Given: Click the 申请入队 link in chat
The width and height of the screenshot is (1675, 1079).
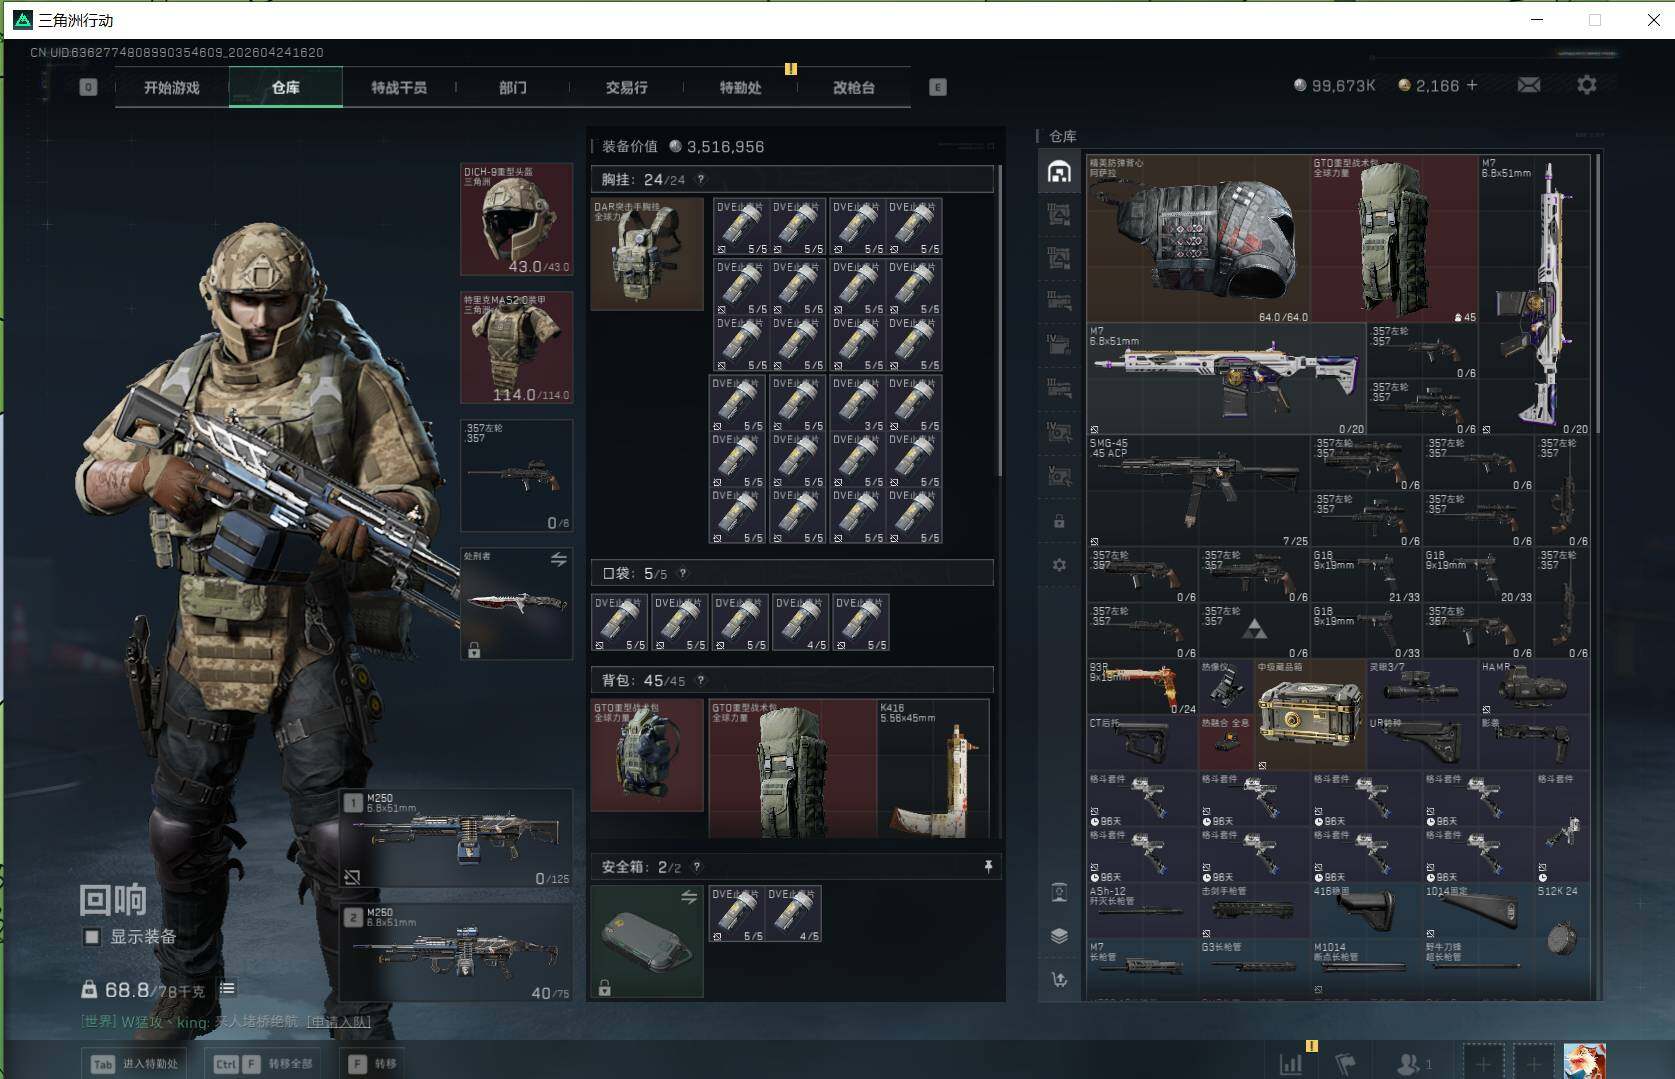Looking at the screenshot, I should 338,1022.
